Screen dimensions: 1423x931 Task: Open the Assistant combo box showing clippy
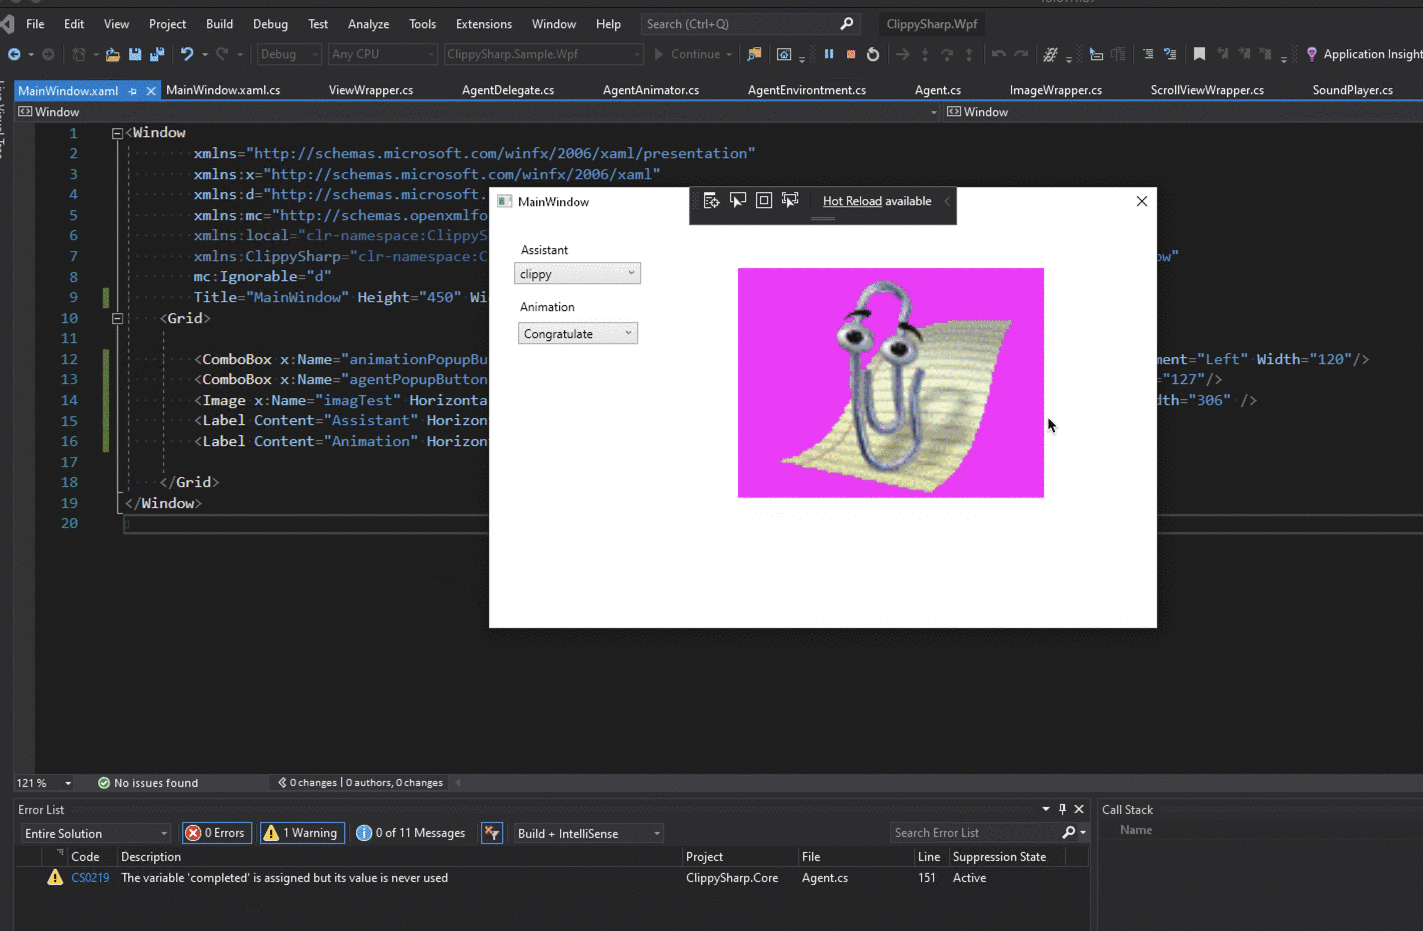pos(577,272)
